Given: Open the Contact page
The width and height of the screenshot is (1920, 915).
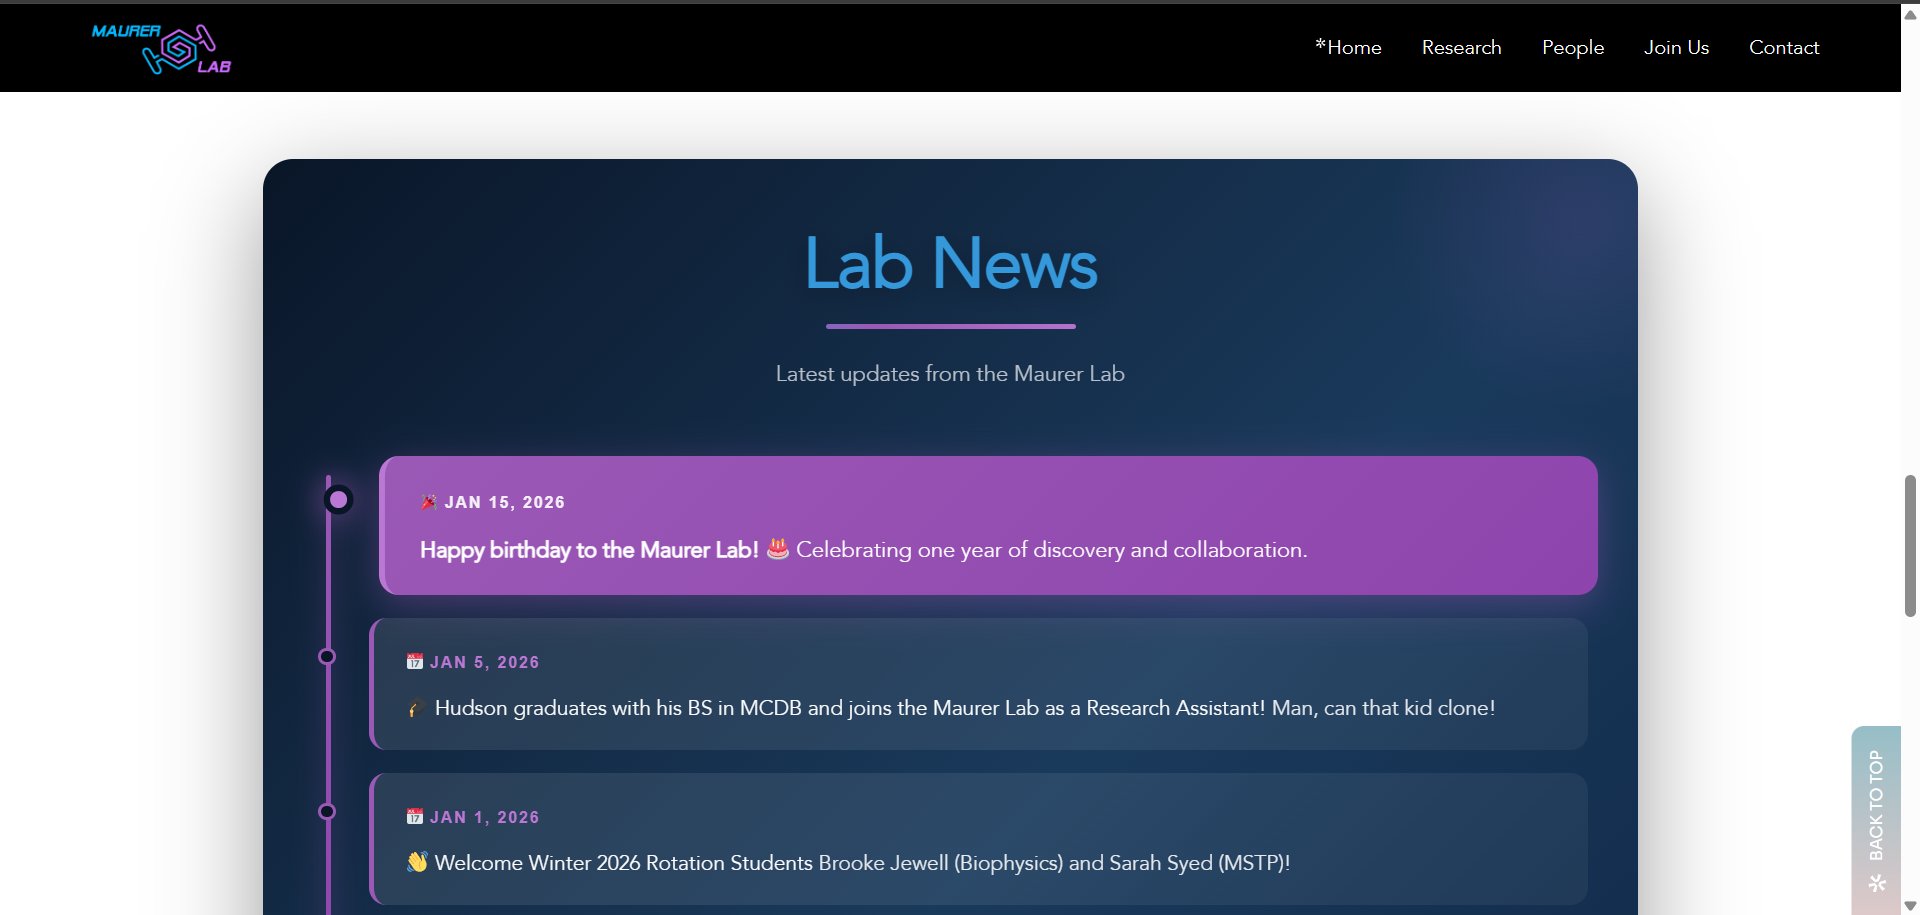Looking at the screenshot, I should (x=1784, y=47).
